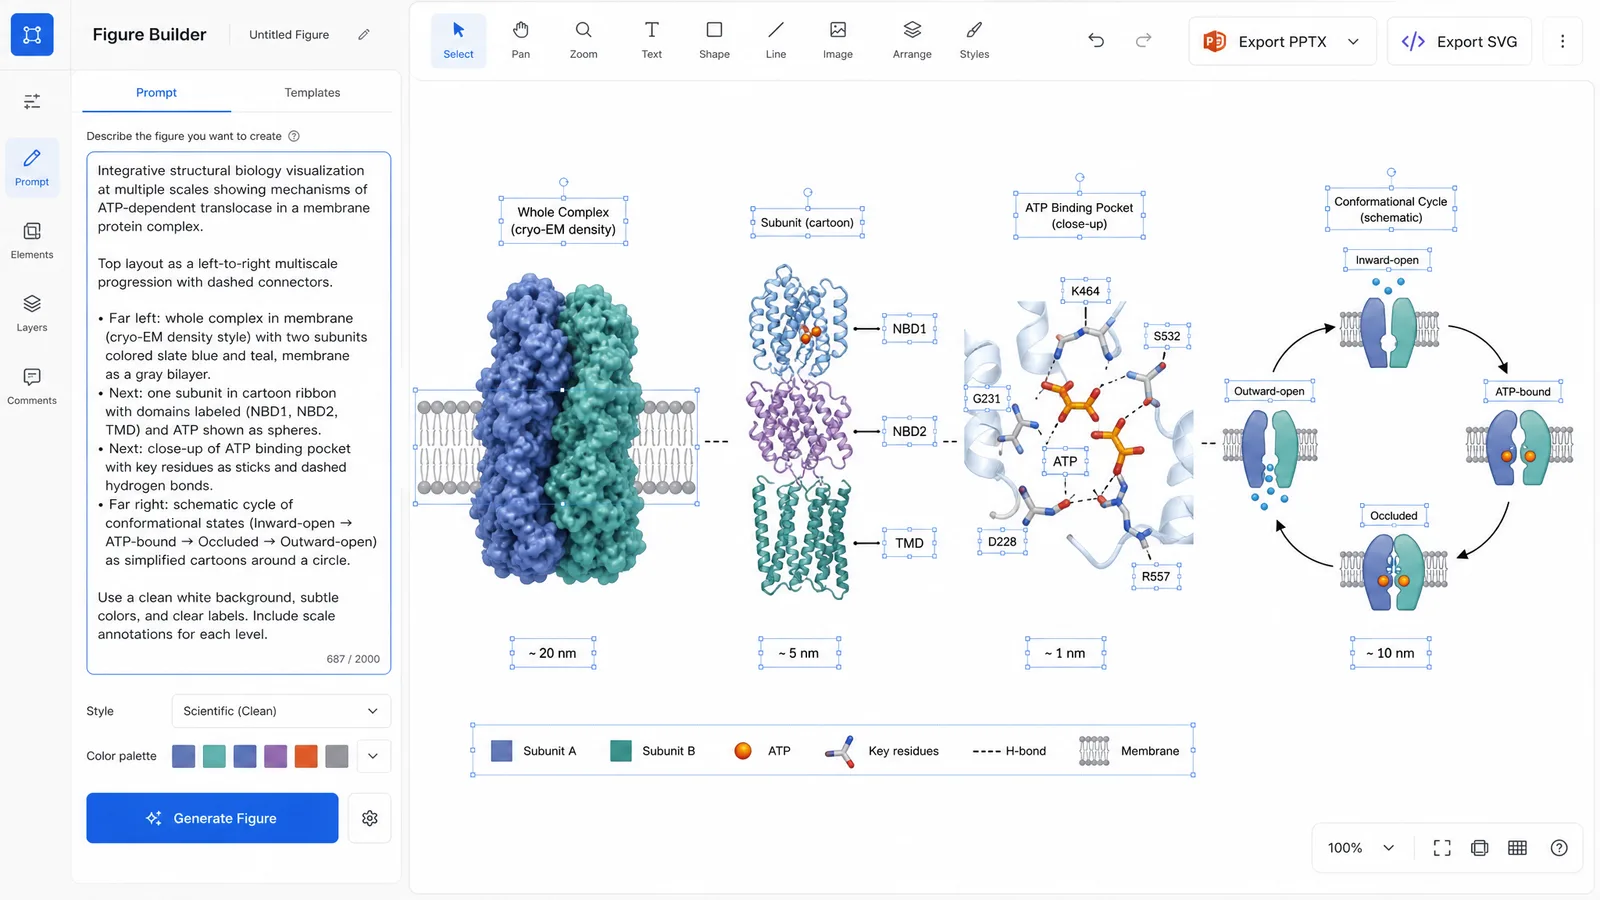Select the ~ 5 nm scale annotation
The height and width of the screenshot is (900, 1600).
pos(799,653)
